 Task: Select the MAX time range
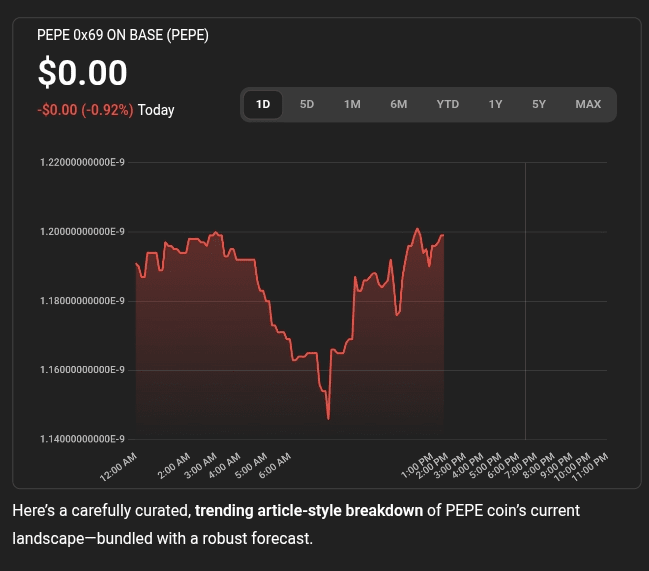(588, 104)
